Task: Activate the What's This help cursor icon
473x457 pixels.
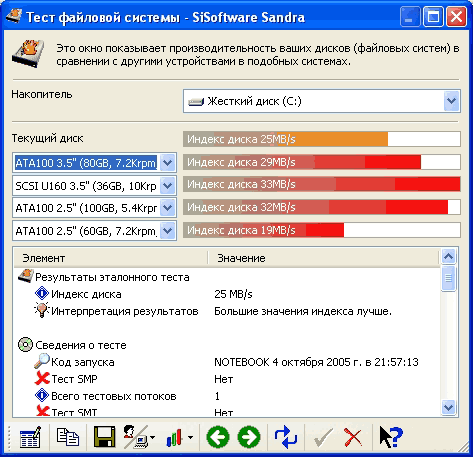Action: [x=391, y=437]
